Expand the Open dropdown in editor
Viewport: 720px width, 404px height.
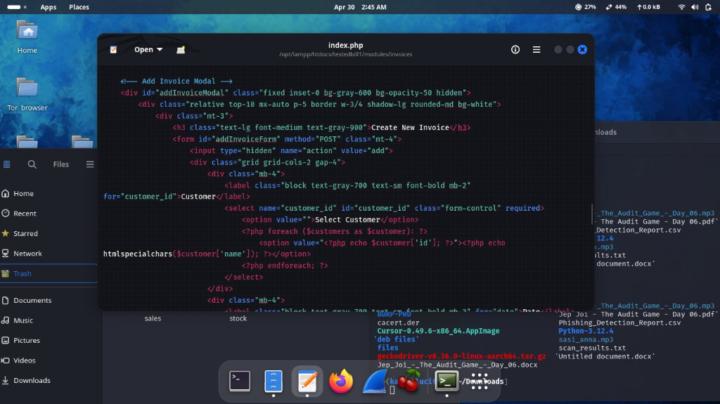click(x=148, y=49)
